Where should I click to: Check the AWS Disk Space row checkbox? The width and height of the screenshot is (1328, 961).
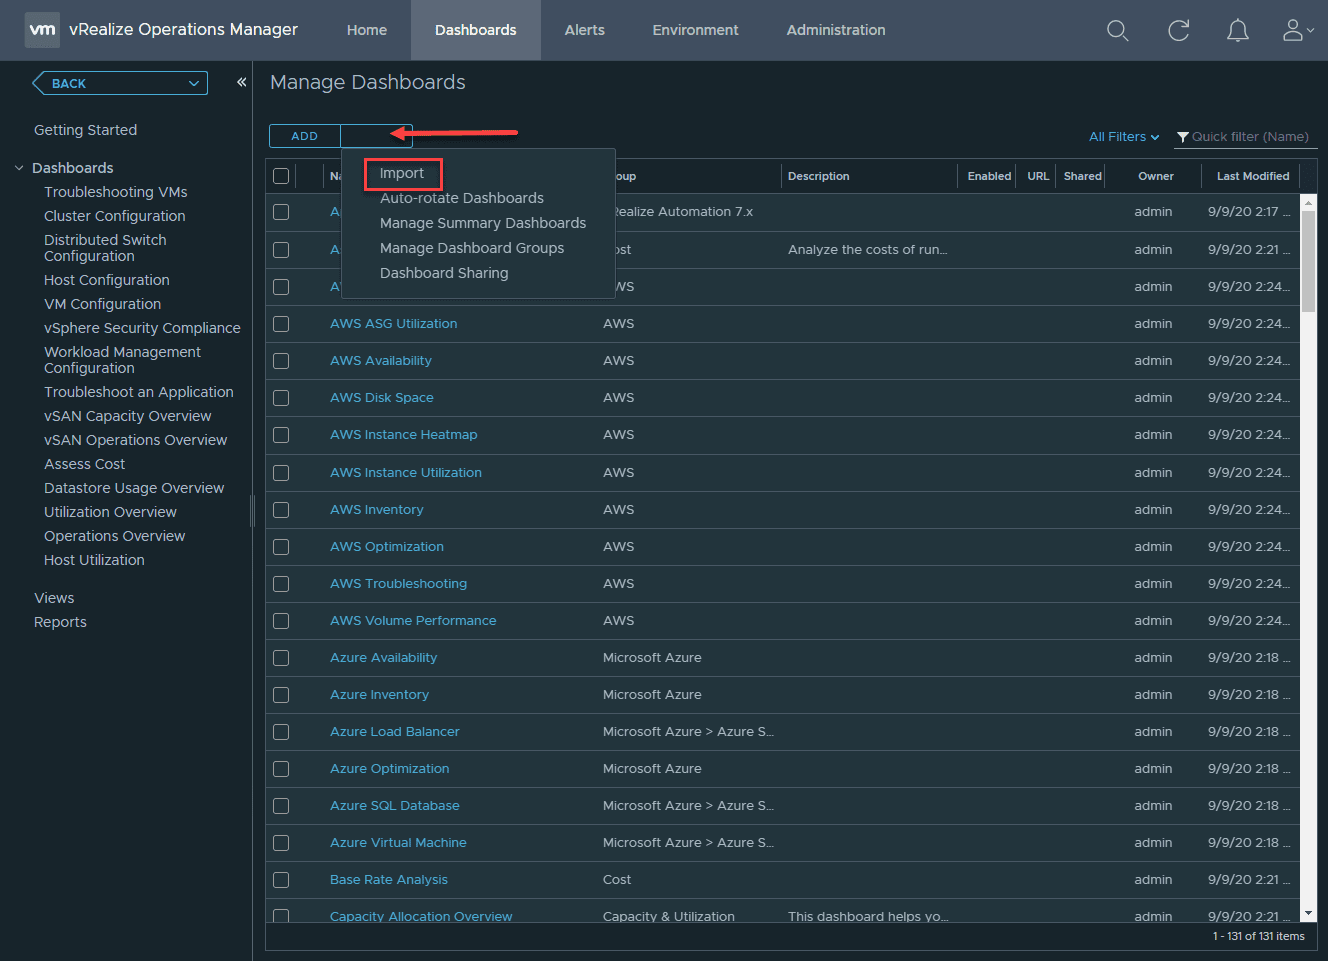[x=281, y=398]
